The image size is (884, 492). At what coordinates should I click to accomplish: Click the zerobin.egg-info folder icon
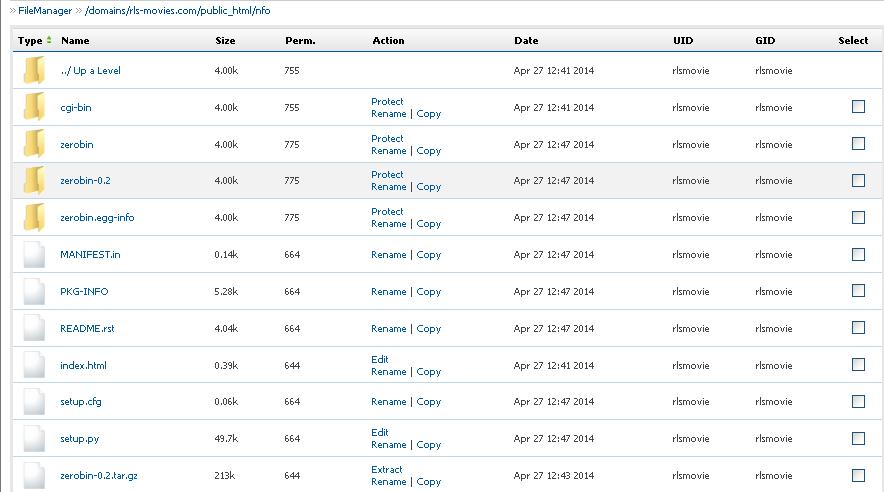pyautogui.click(x=34, y=217)
